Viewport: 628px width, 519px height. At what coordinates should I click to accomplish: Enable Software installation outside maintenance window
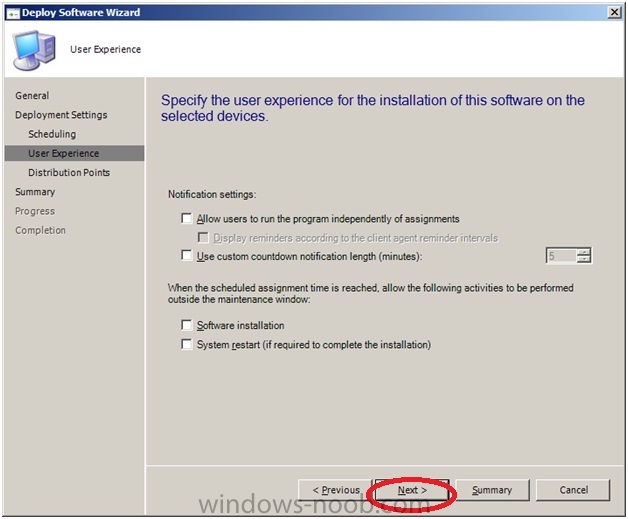point(187,325)
